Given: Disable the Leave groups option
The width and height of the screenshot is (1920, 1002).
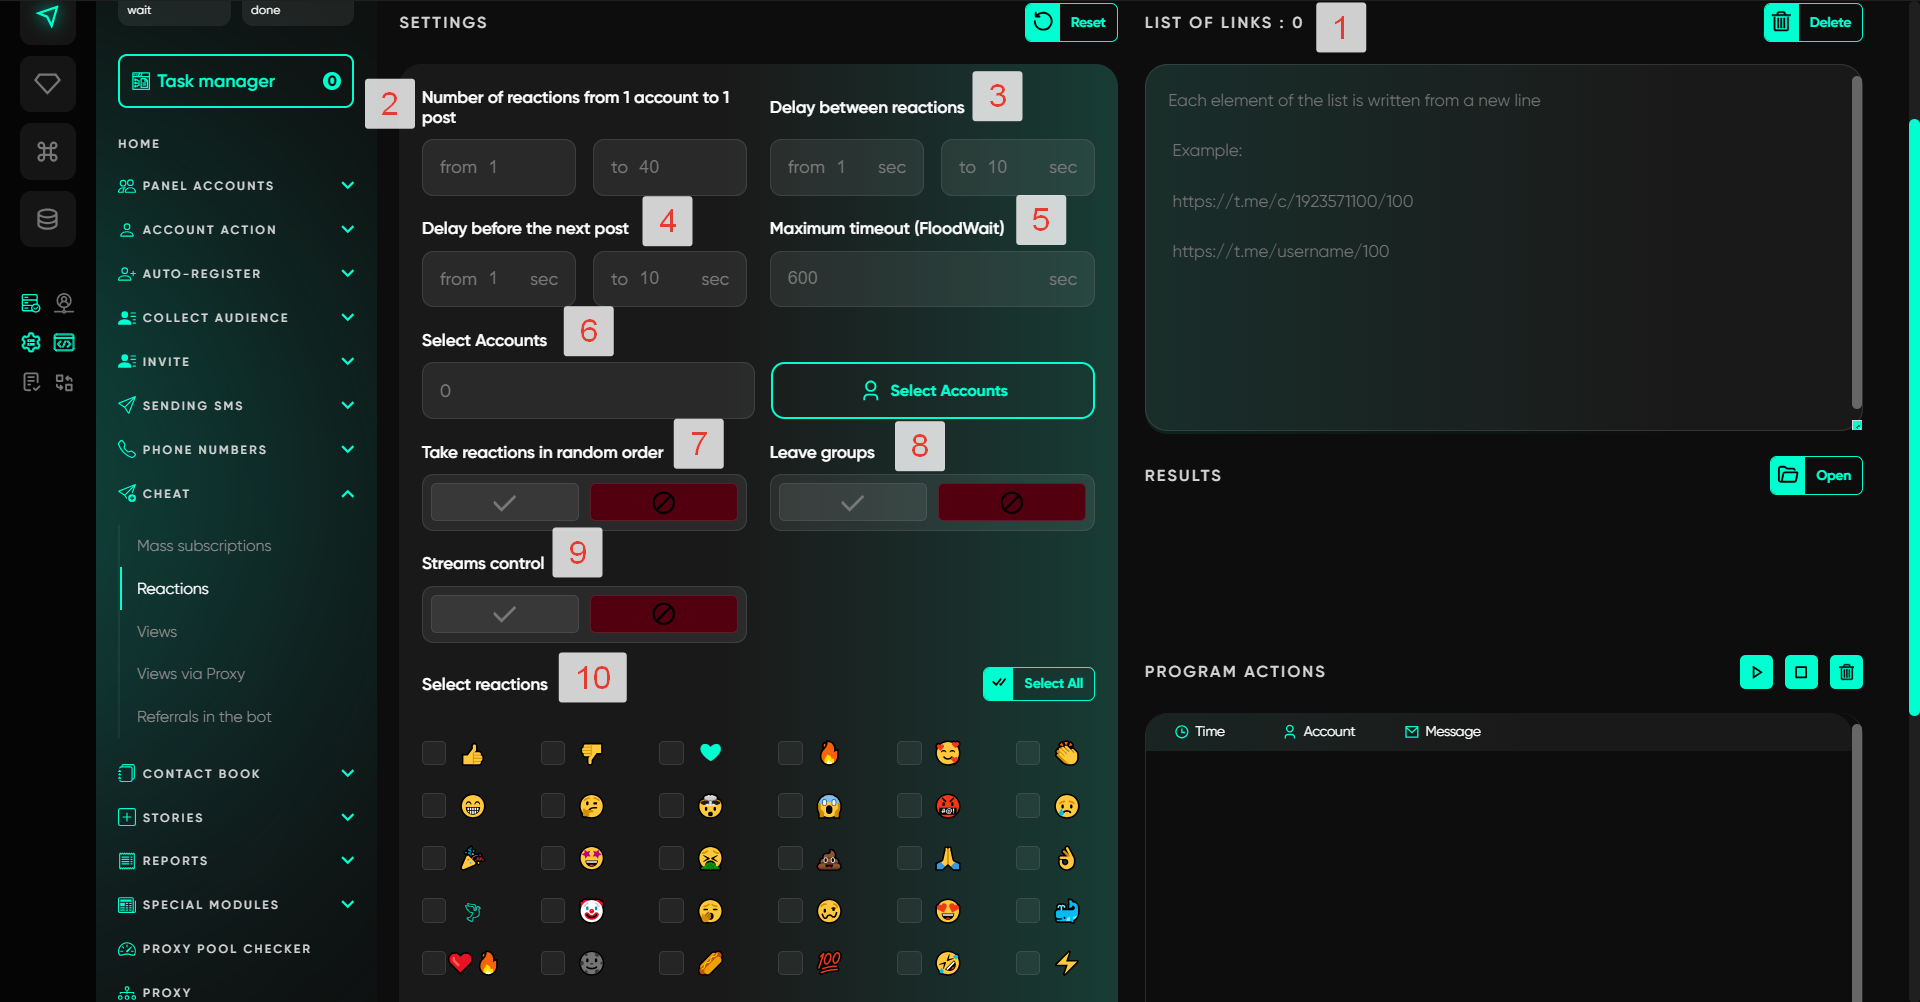Looking at the screenshot, I should click(x=1011, y=502).
